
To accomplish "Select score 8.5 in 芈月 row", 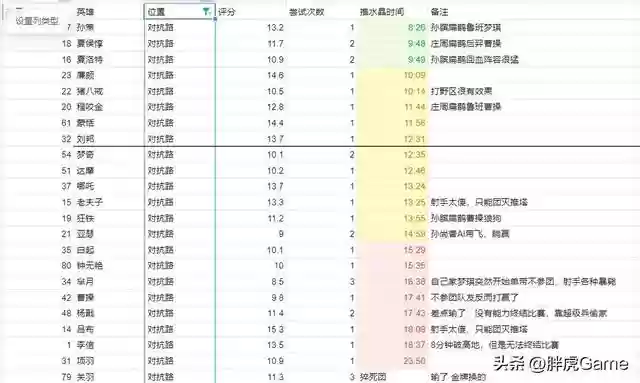I will point(278,282).
